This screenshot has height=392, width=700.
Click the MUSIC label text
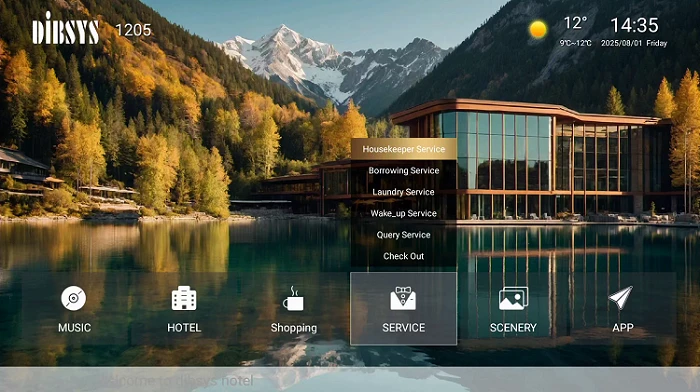coord(75,328)
